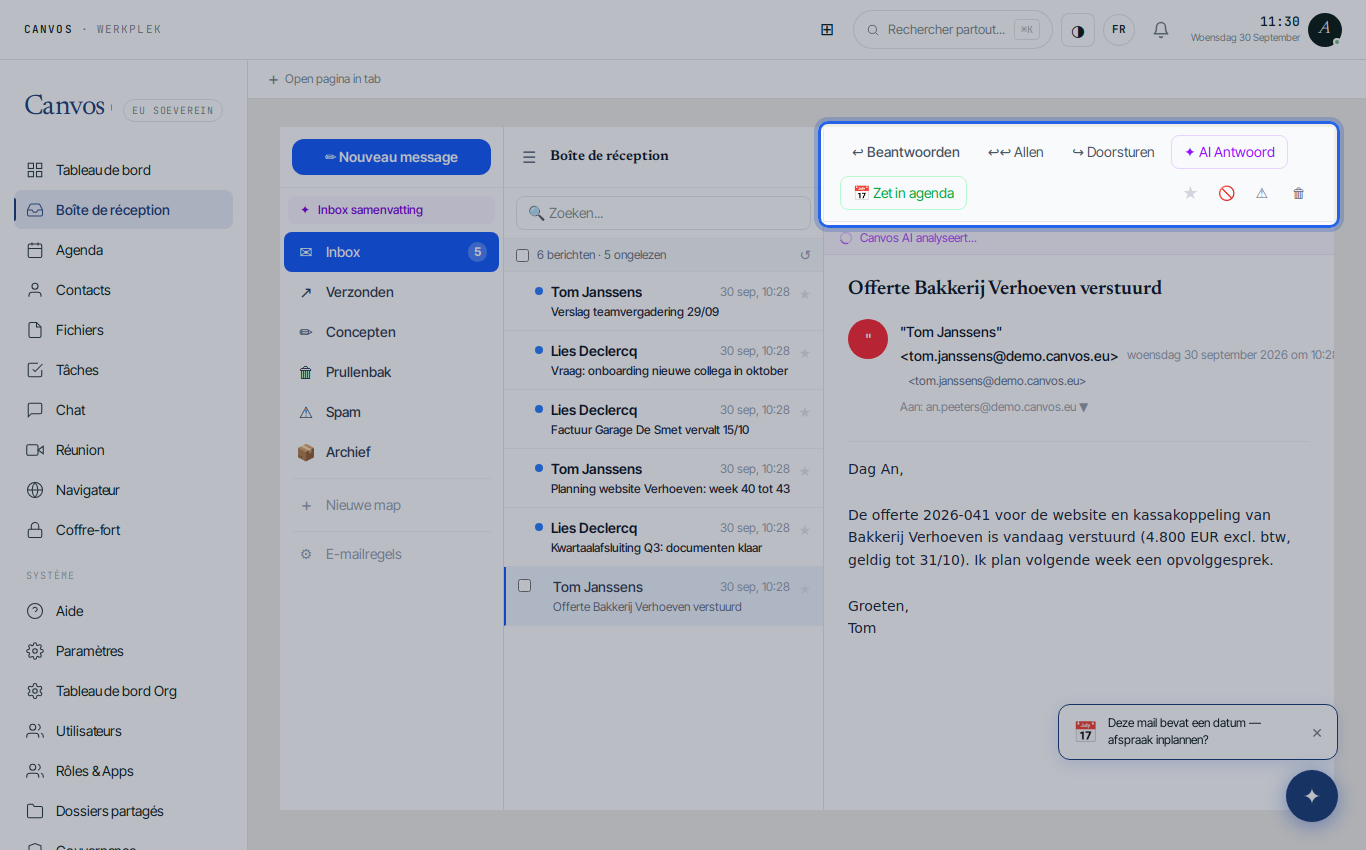The height and width of the screenshot is (850, 1366).
Task: Open E-mailregels settings
Action: tap(391, 554)
